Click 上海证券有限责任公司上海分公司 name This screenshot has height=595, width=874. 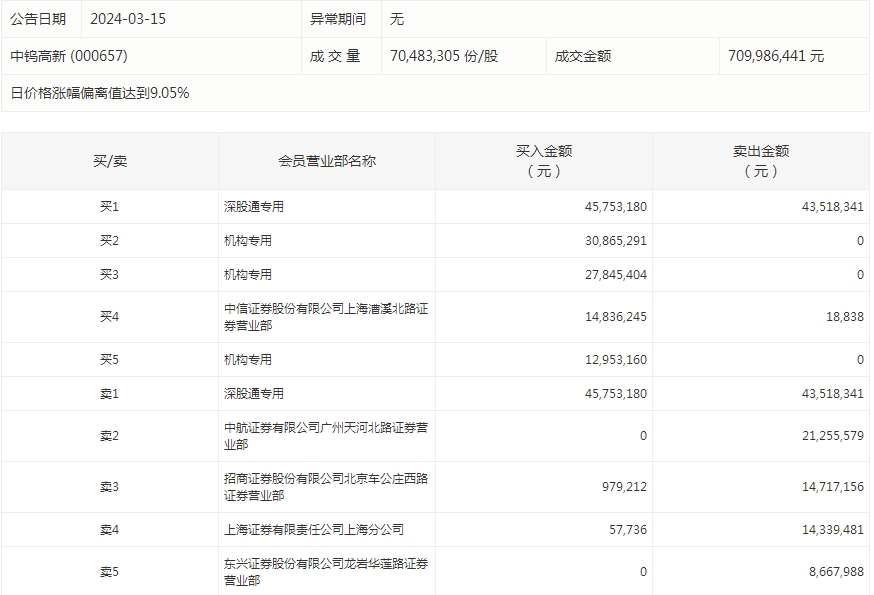(x=314, y=530)
